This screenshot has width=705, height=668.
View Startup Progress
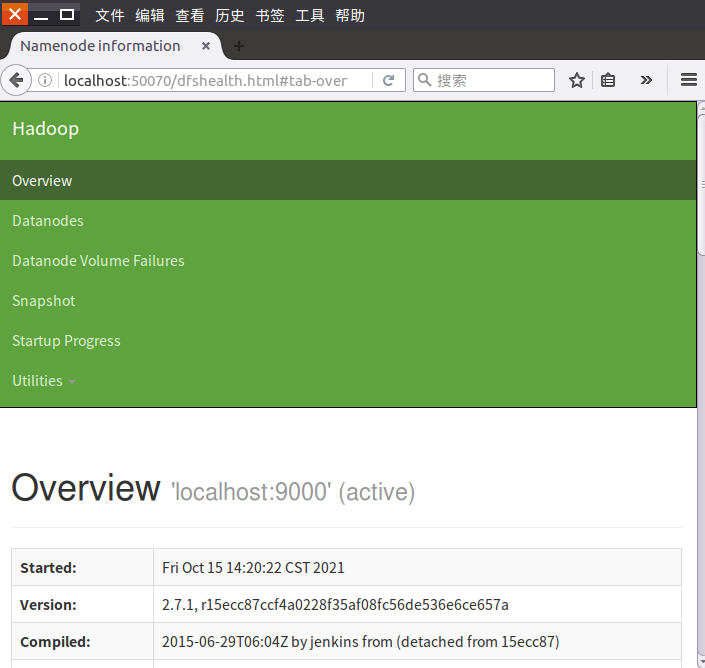pyautogui.click(x=66, y=341)
